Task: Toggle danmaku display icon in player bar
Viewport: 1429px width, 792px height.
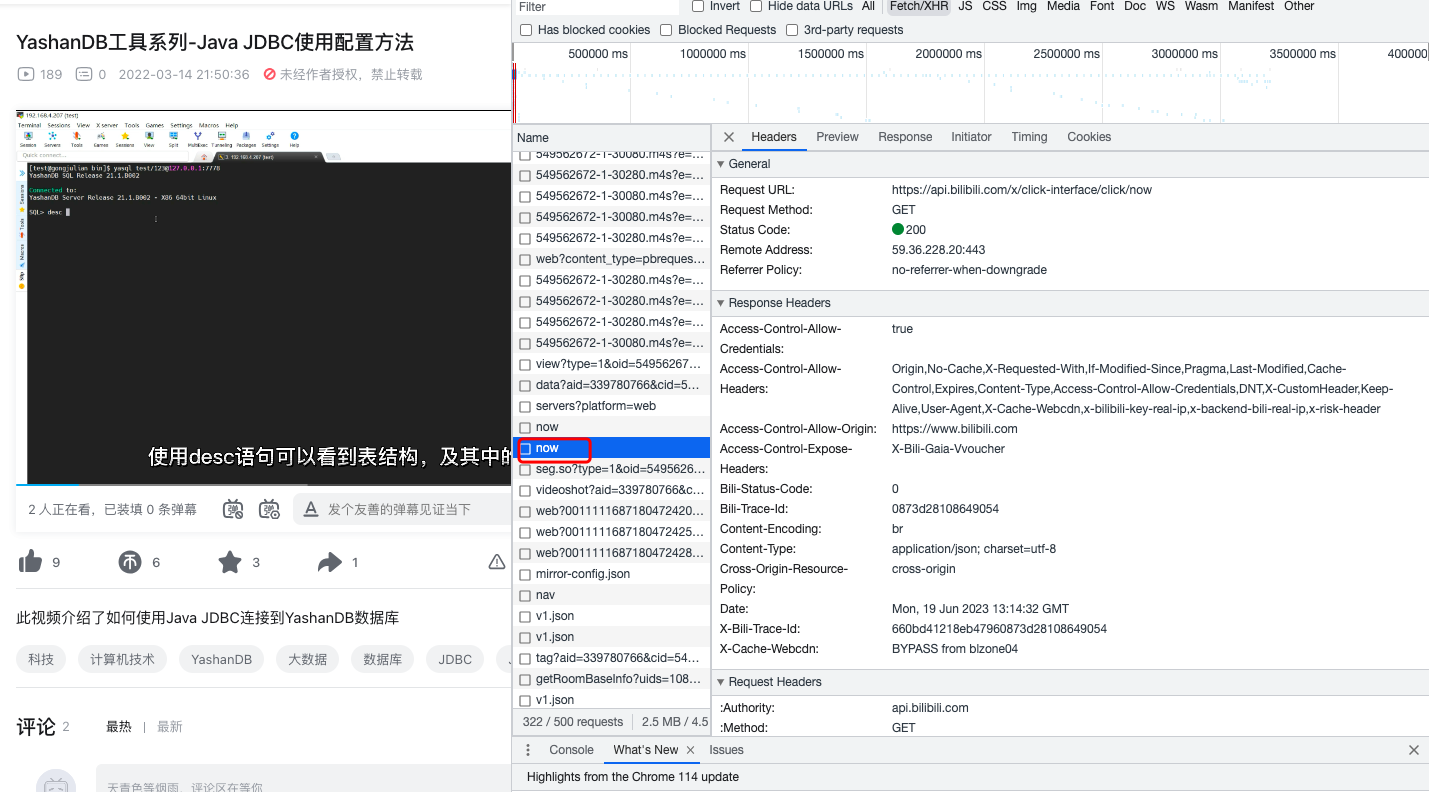Action: pyautogui.click(x=233, y=509)
